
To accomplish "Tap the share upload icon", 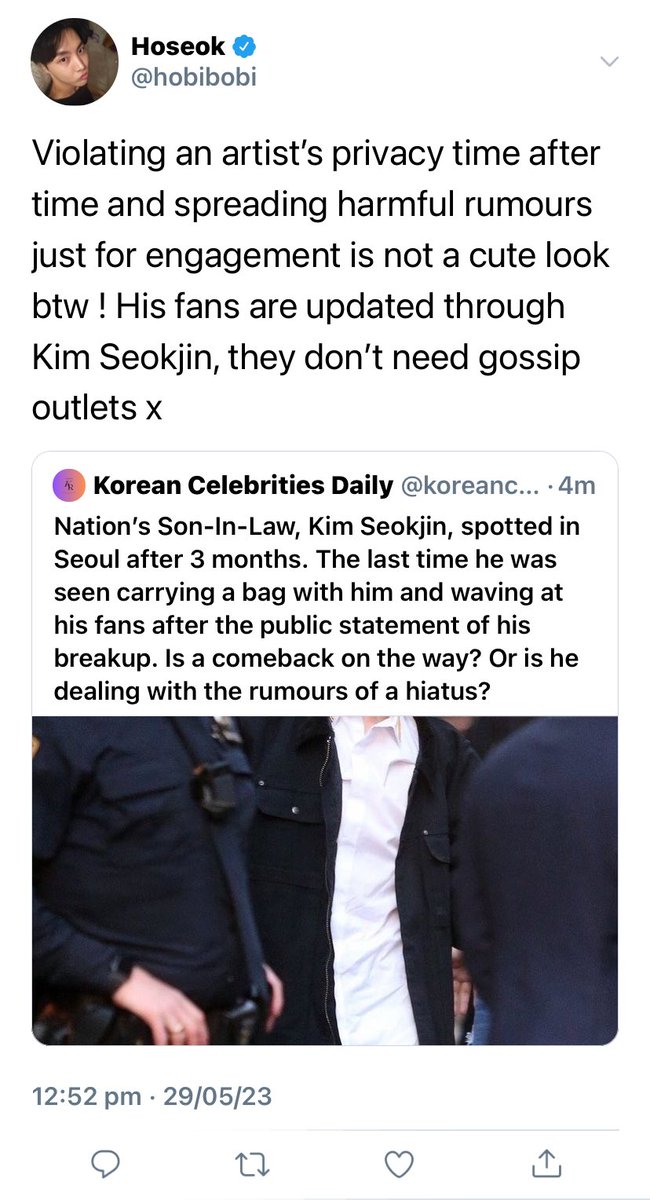I will click(x=544, y=1162).
